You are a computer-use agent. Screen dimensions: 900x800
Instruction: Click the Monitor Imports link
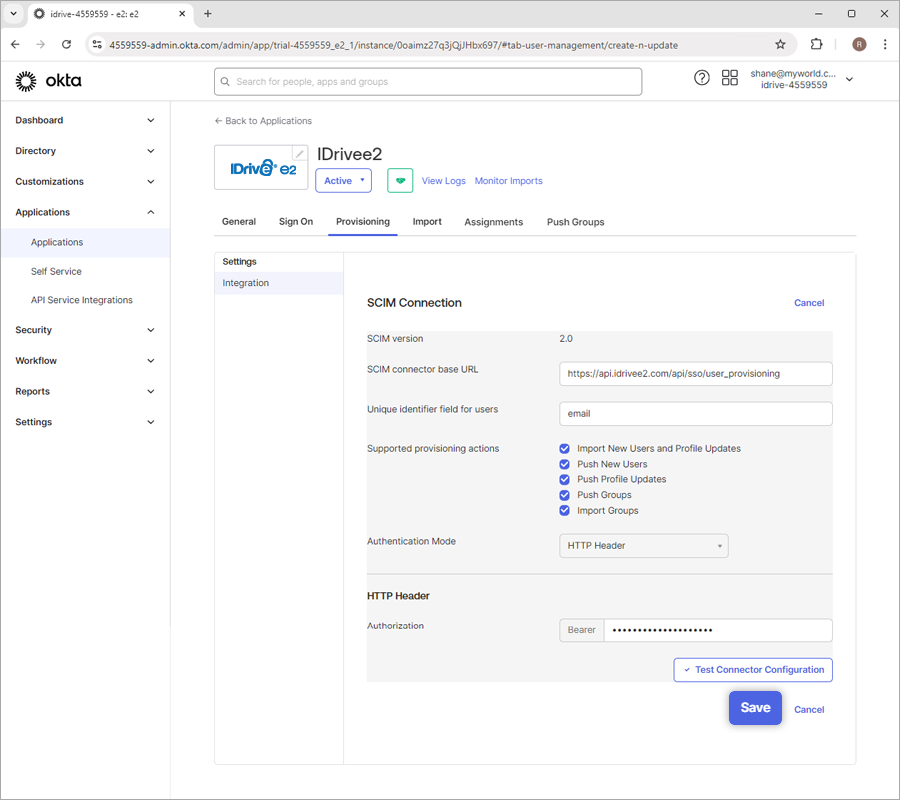point(509,181)
